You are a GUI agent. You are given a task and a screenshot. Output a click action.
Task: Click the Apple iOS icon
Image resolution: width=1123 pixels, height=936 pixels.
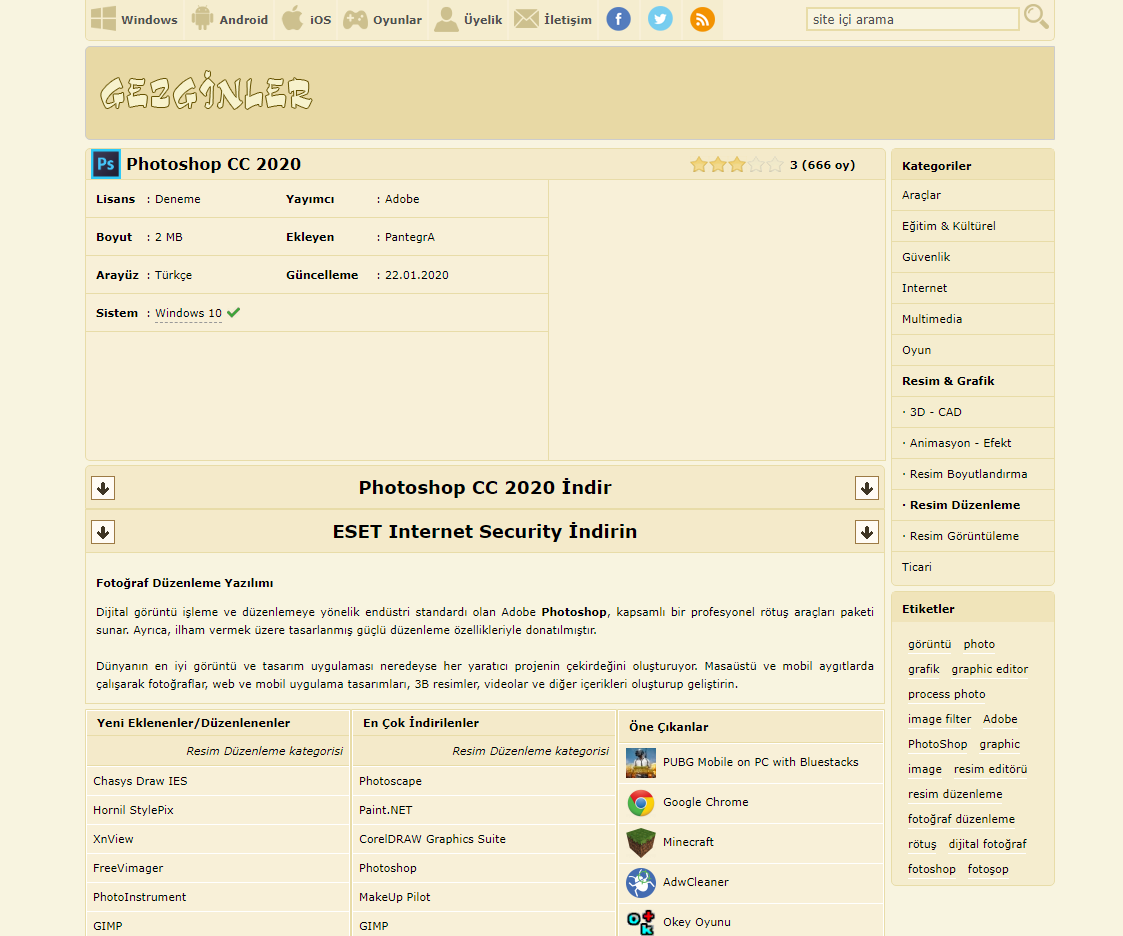[x=292, y=19]
